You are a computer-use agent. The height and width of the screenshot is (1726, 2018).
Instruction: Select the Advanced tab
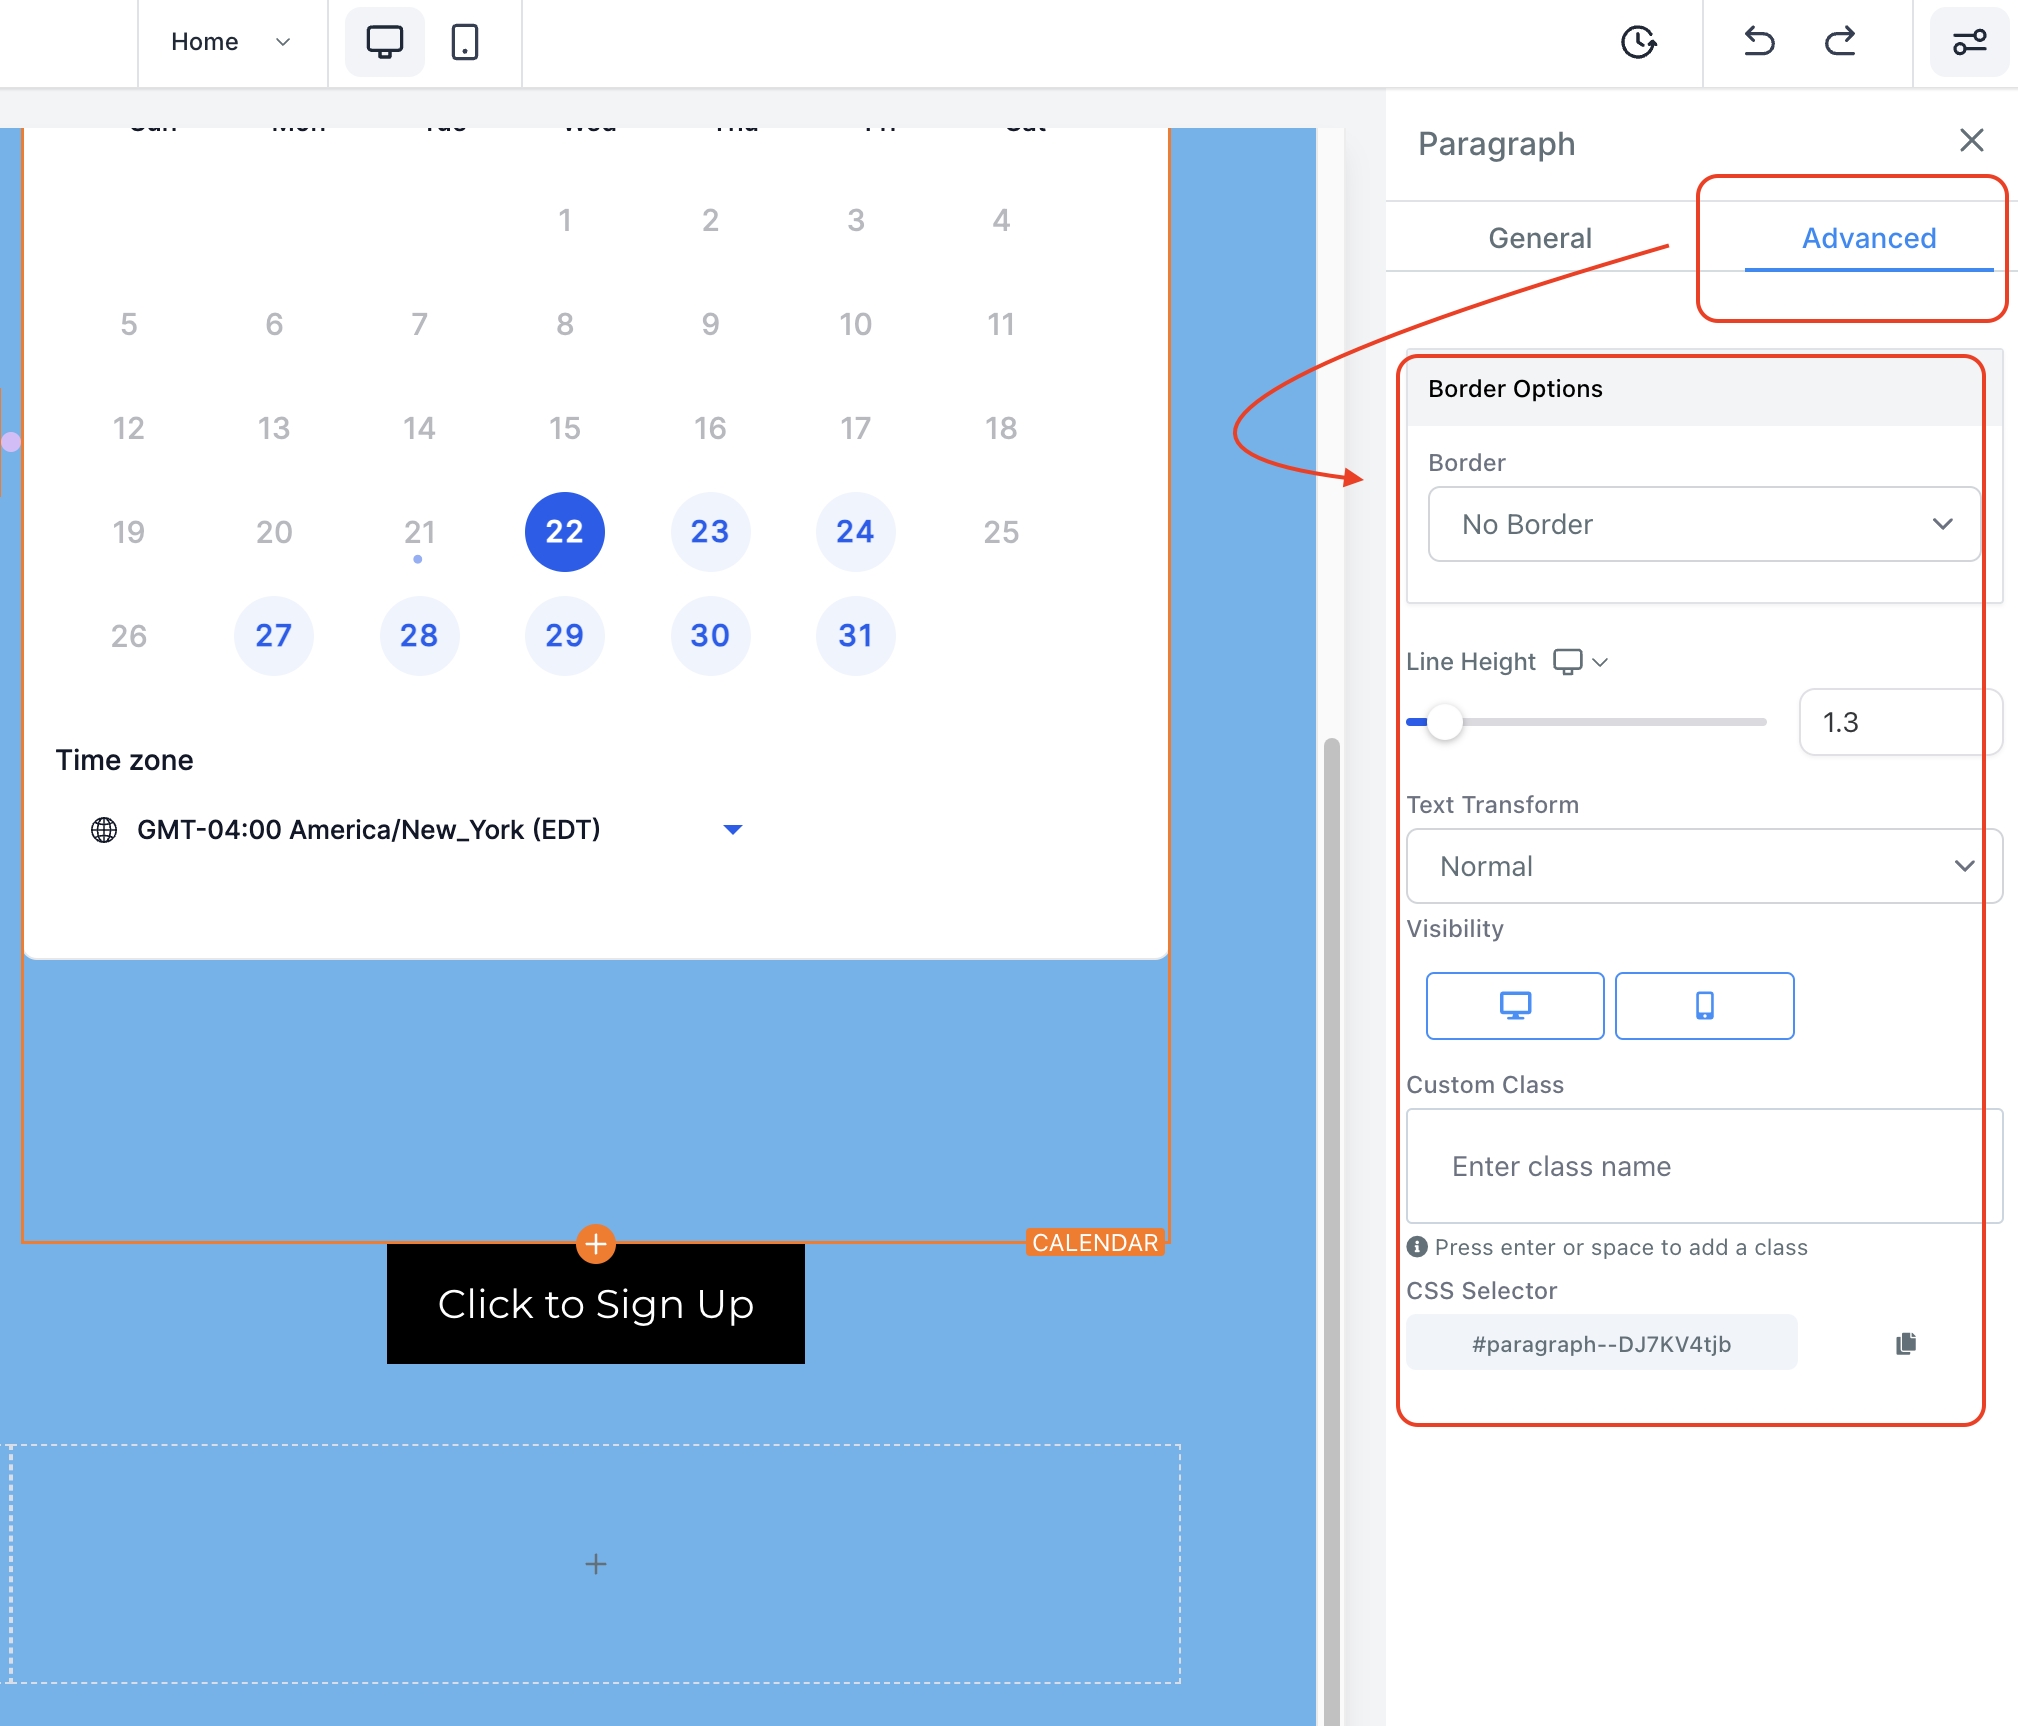[x=1868, y=238]
